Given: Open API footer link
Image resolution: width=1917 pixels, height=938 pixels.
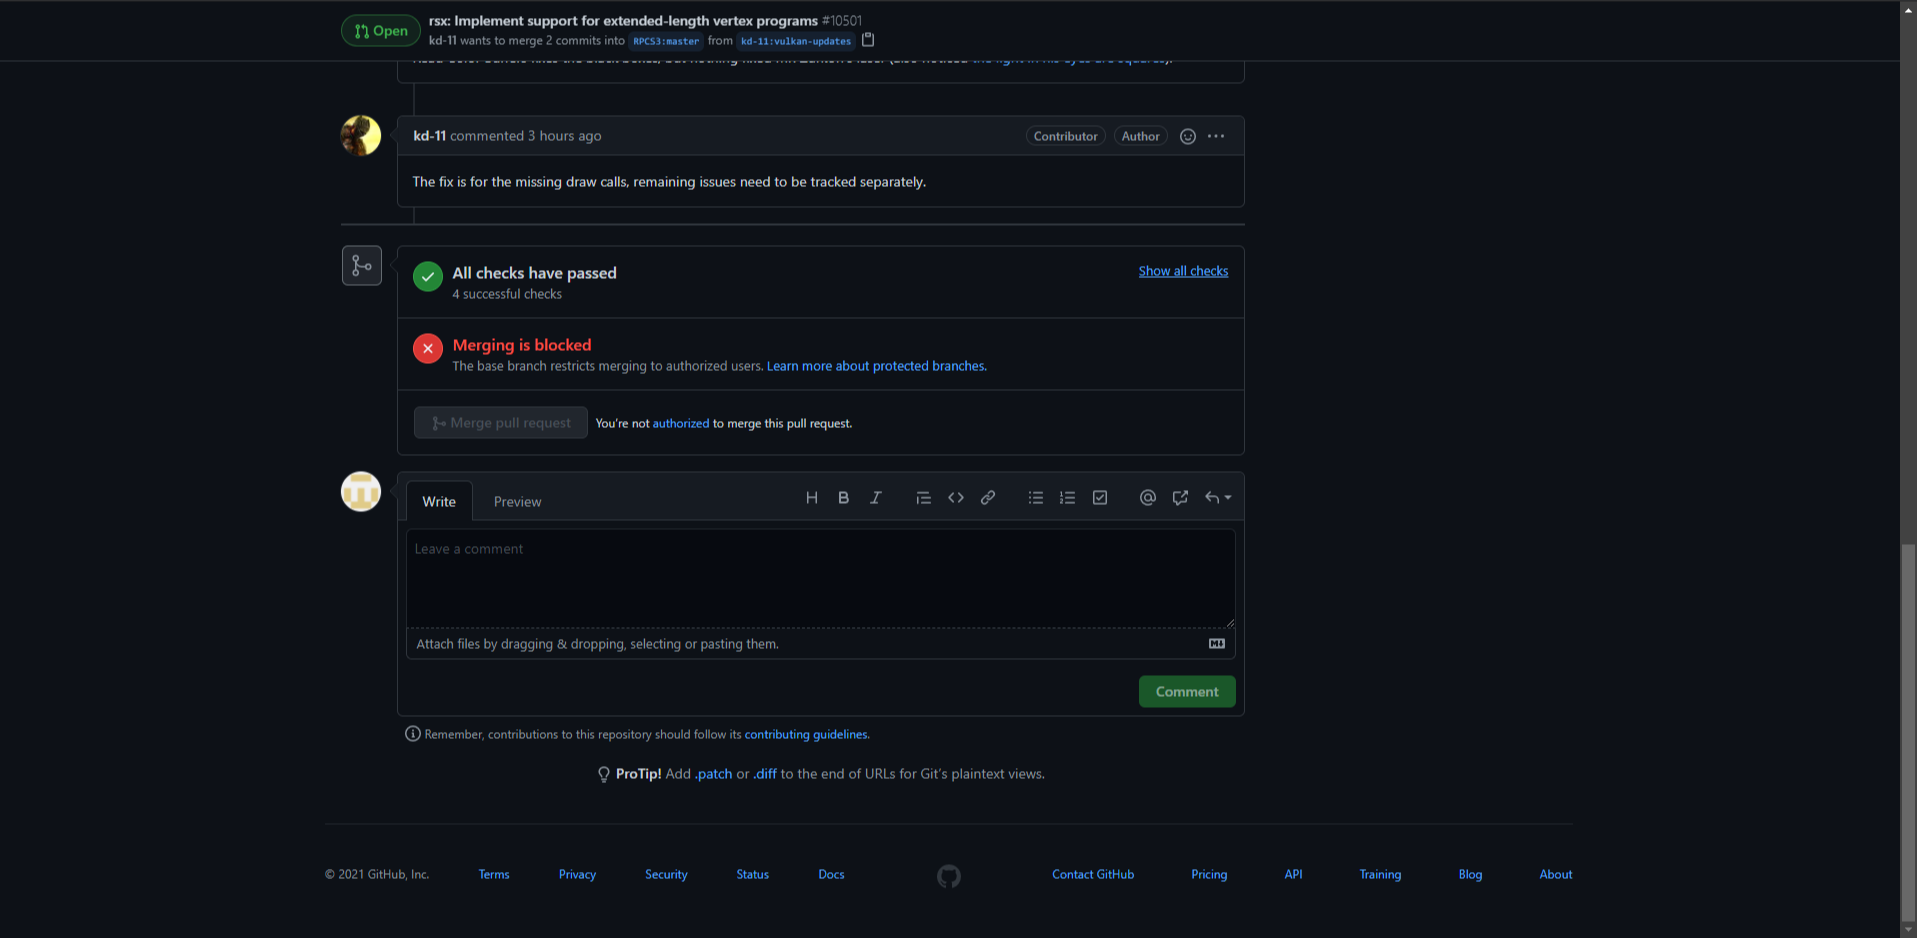Looking at the screenshot, I should [1293, 874].
